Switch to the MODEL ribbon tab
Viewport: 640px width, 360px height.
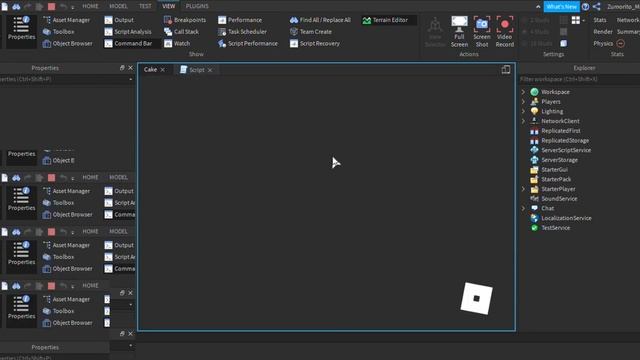coord(118,6)
